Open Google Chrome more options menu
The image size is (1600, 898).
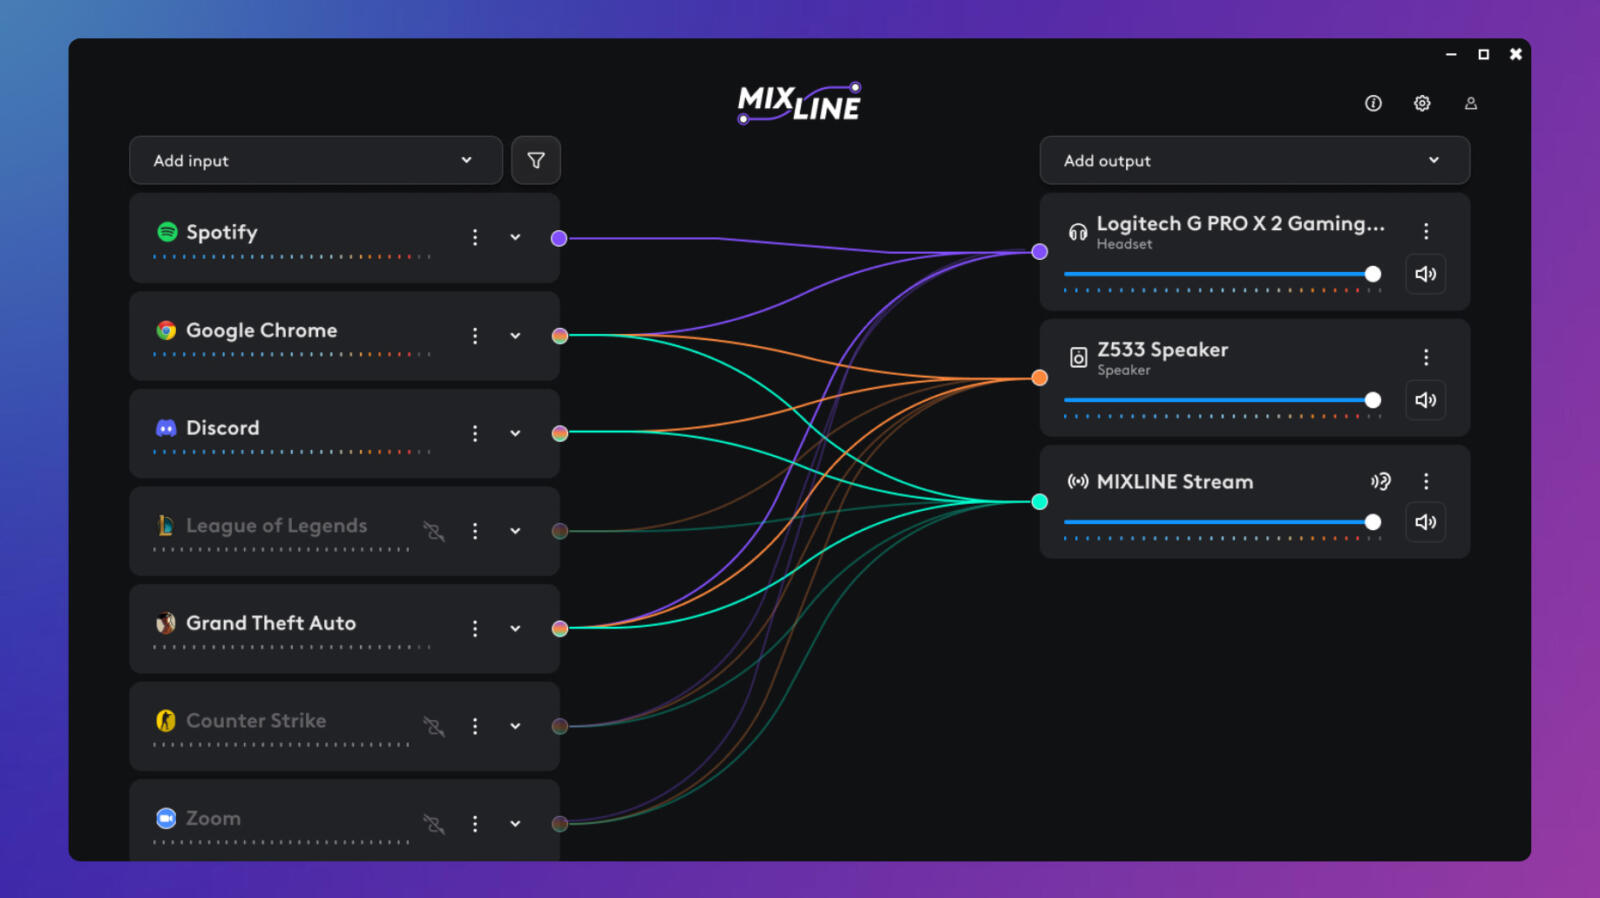point(475,335)
